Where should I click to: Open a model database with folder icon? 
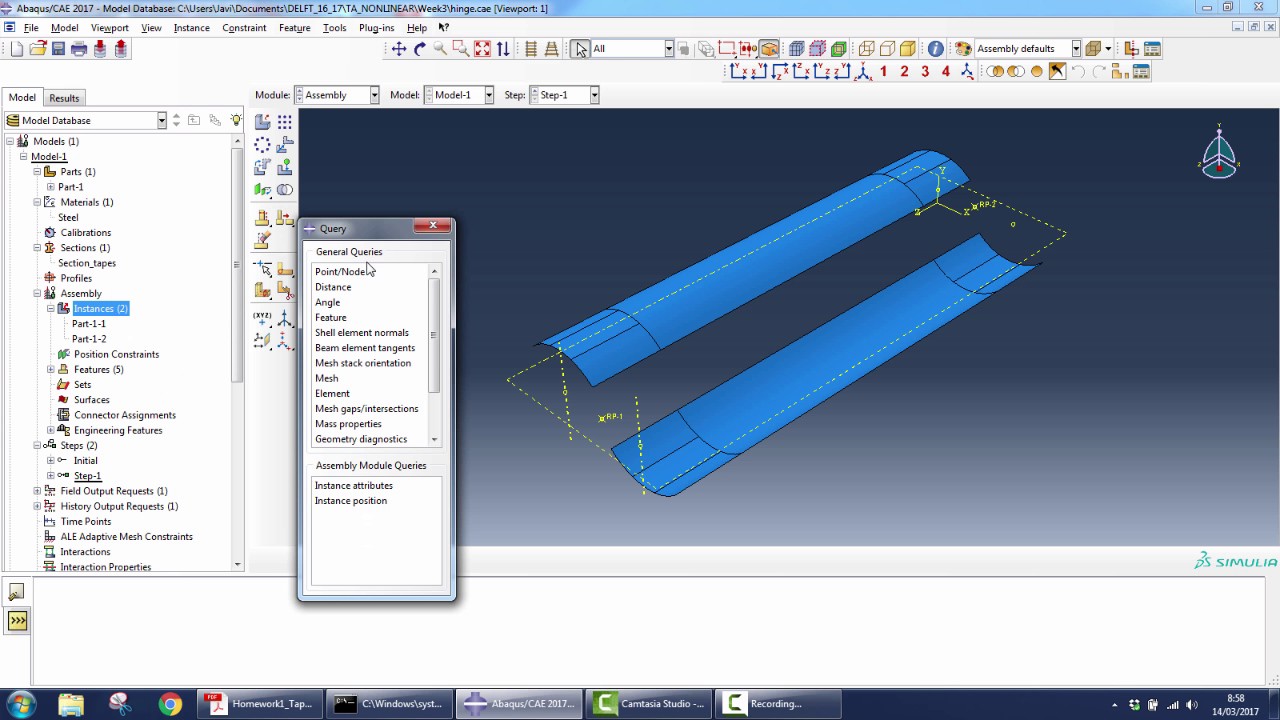38,48
